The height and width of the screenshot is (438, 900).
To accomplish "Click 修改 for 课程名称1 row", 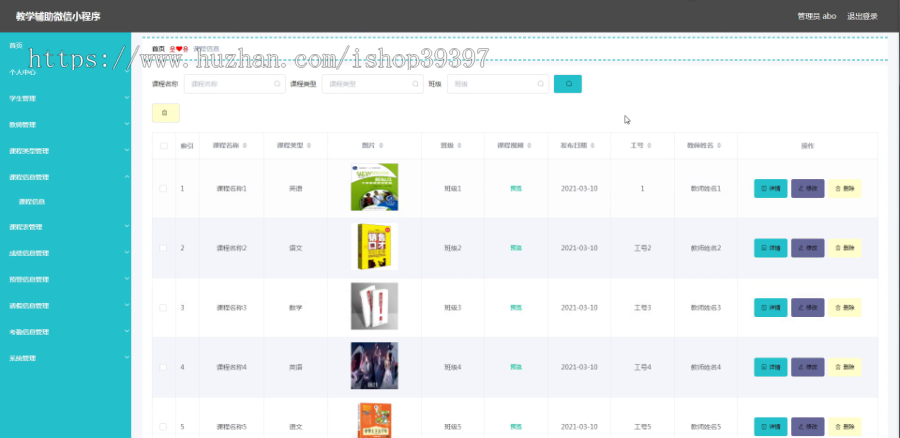I will click(x=808, y=188).
